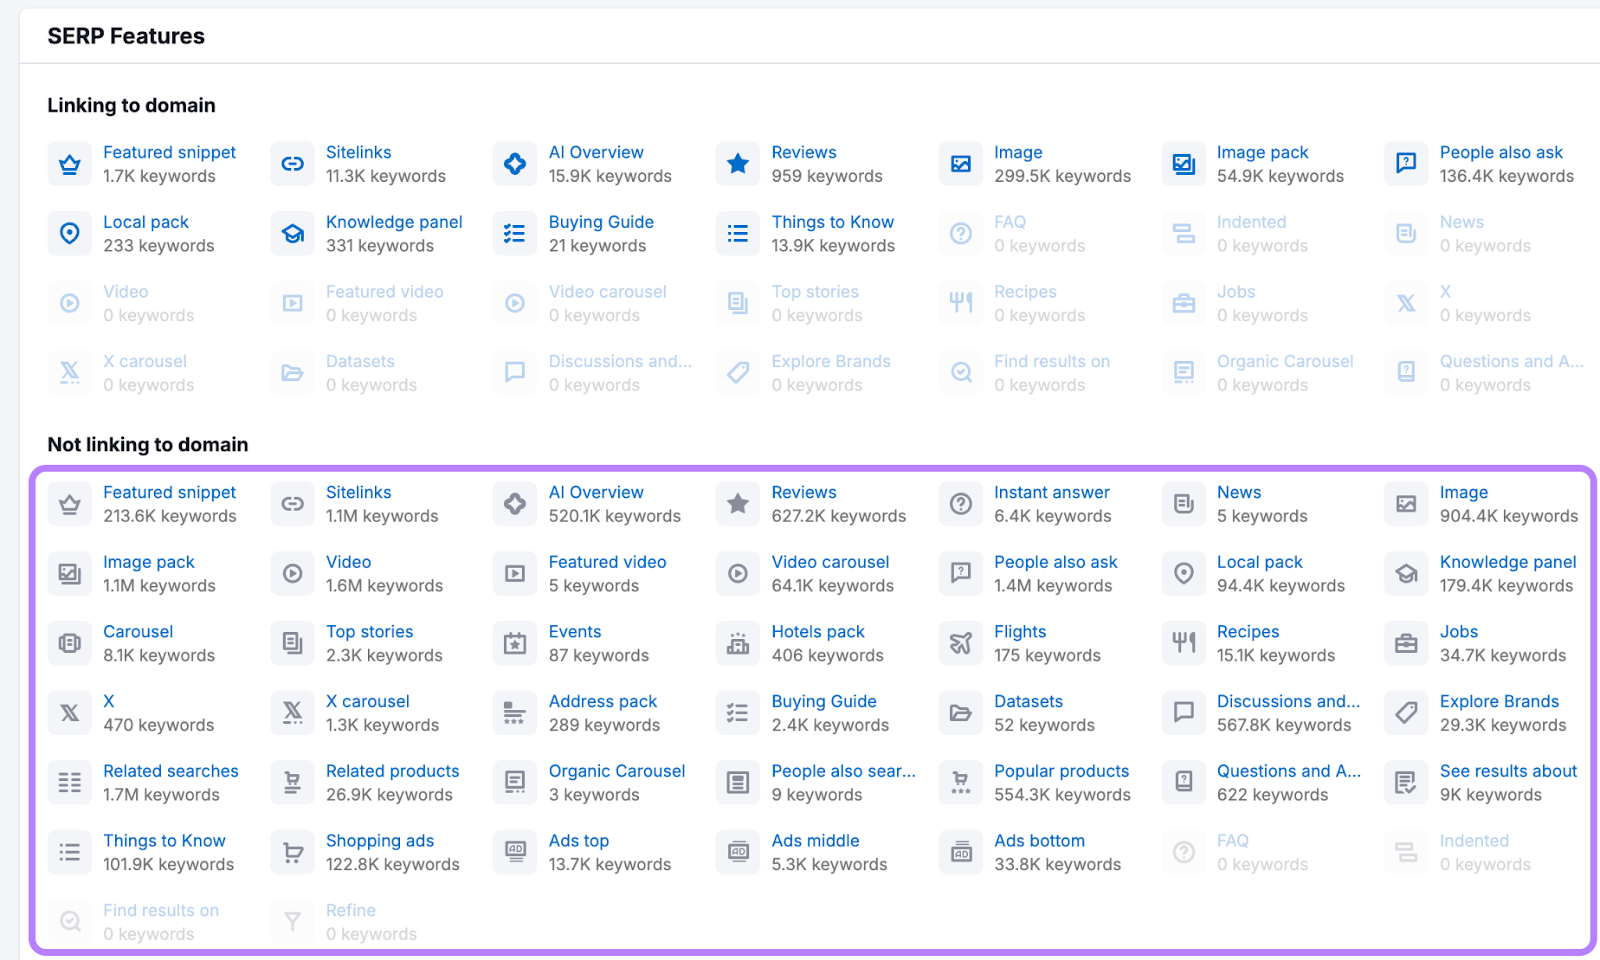Open the Things to Know link with 101.9K keywords

[x=165, y=840]
